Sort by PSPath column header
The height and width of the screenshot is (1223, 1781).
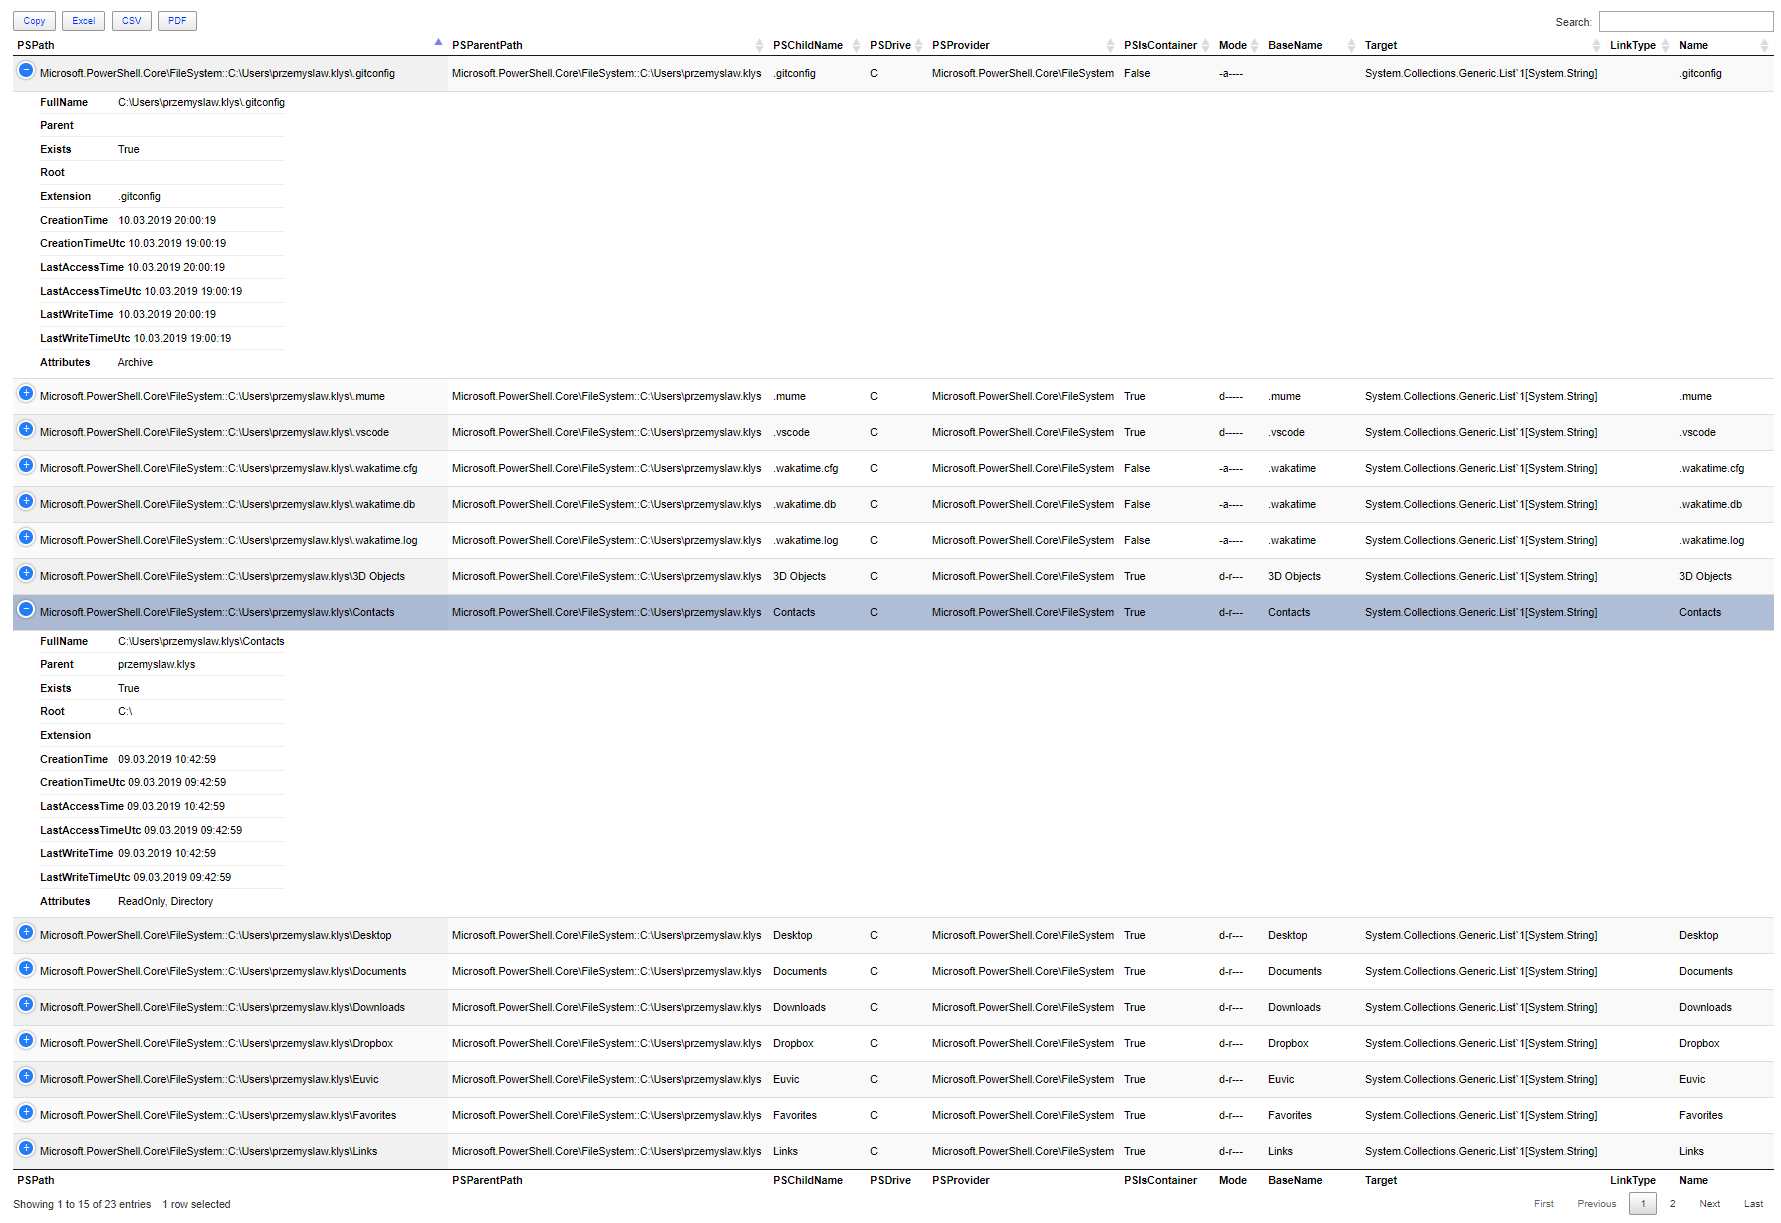coord(36,45)
